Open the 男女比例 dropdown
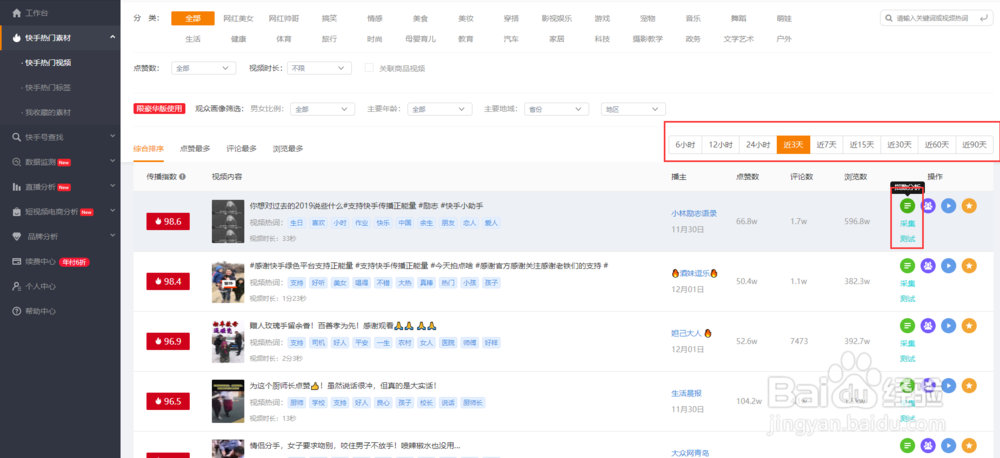 coord(323,109)
